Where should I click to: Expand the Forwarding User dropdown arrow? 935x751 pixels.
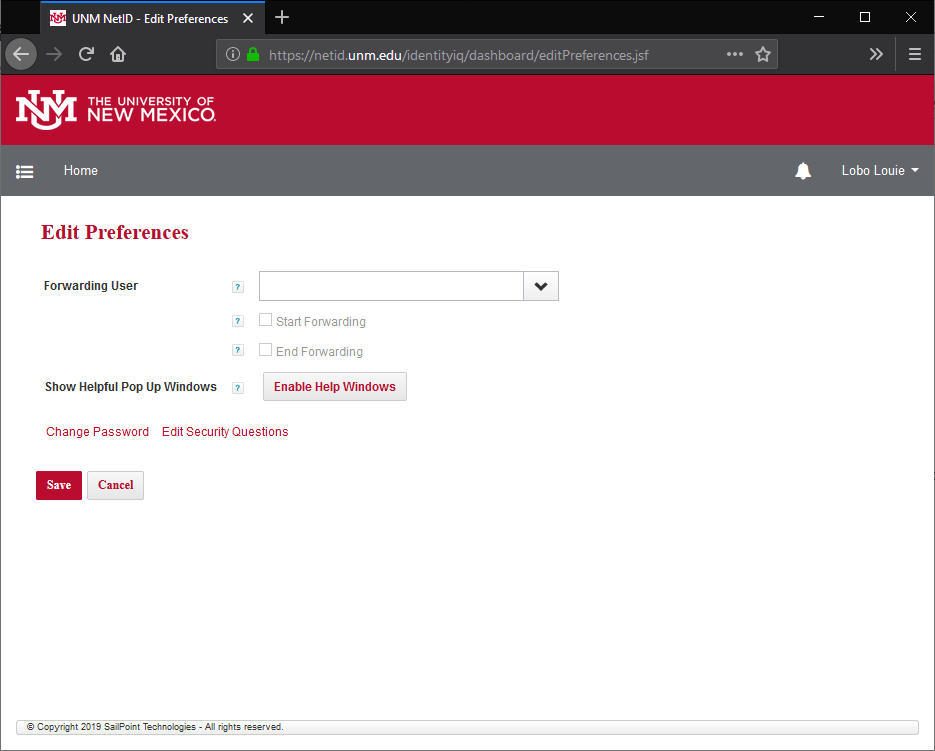click(x=541, y=286)
